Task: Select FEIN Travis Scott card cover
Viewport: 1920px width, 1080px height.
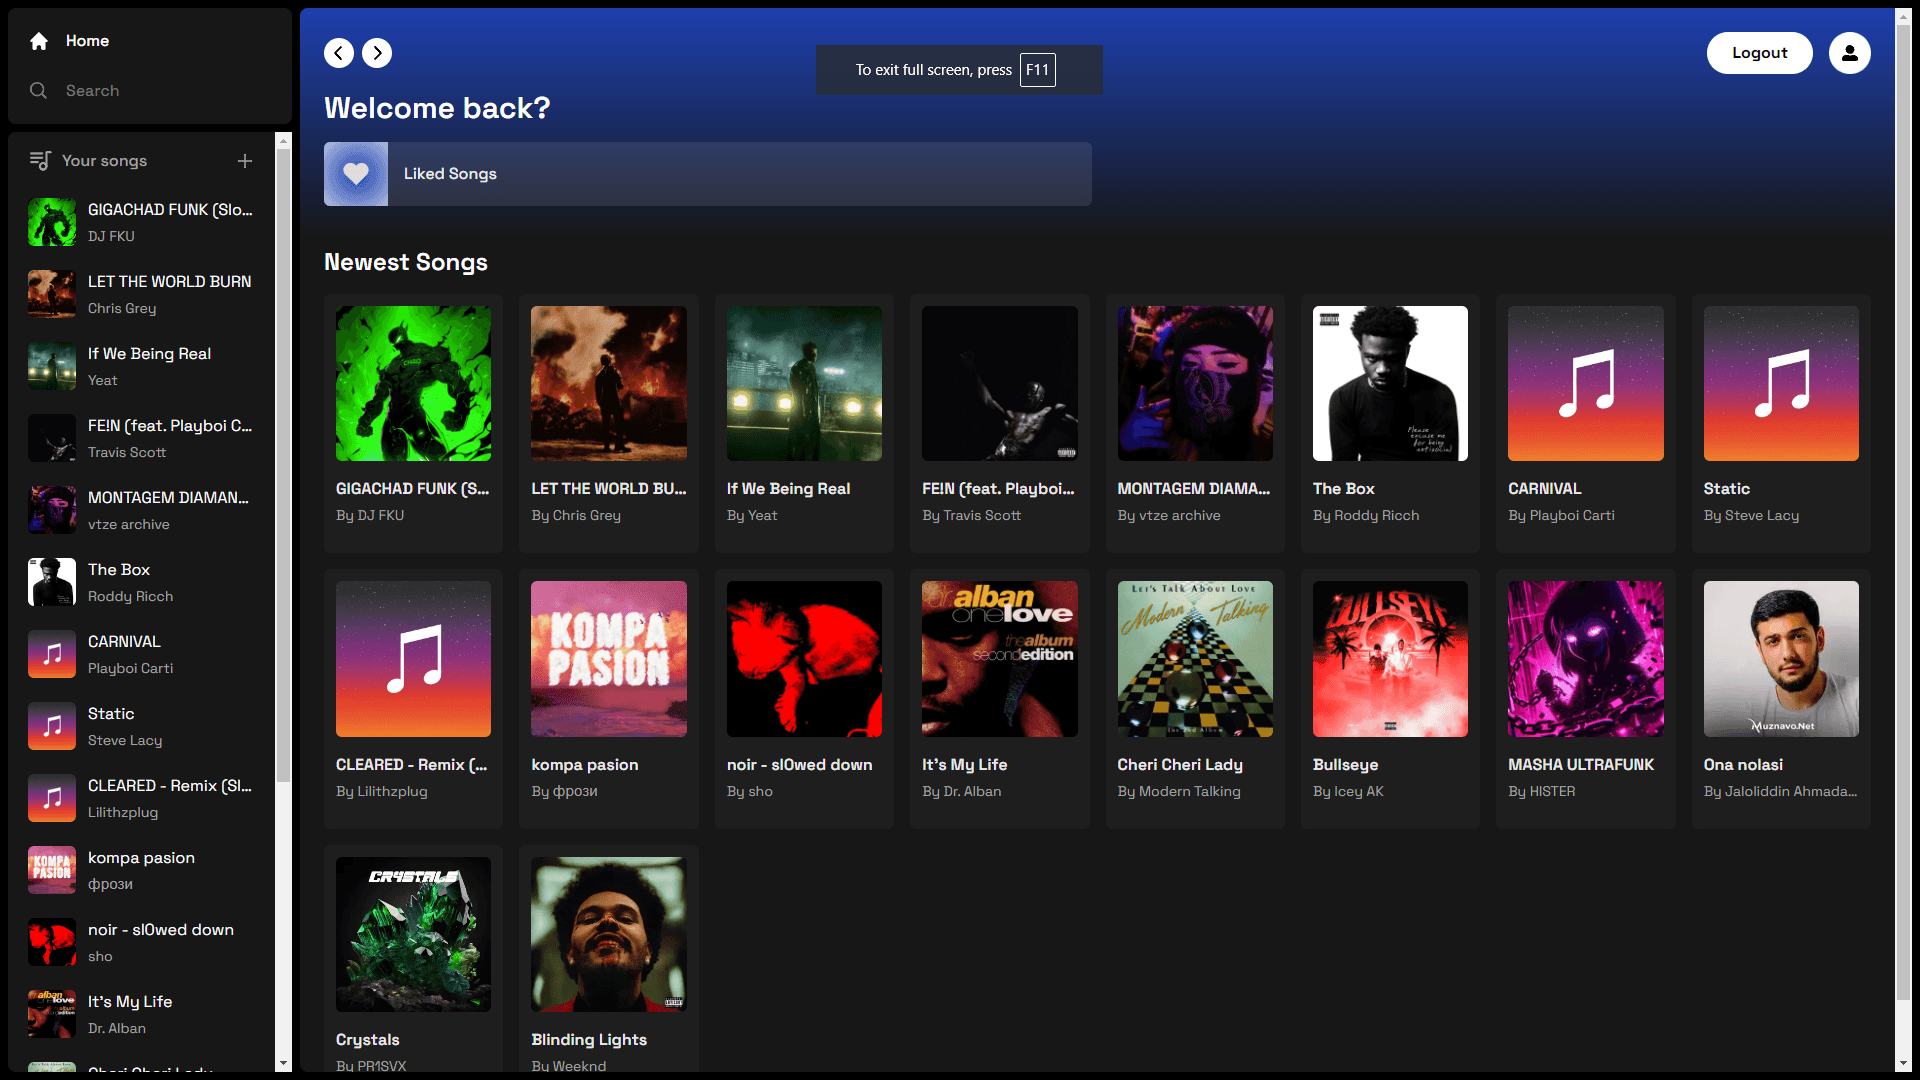Action: coord(1000,384)
